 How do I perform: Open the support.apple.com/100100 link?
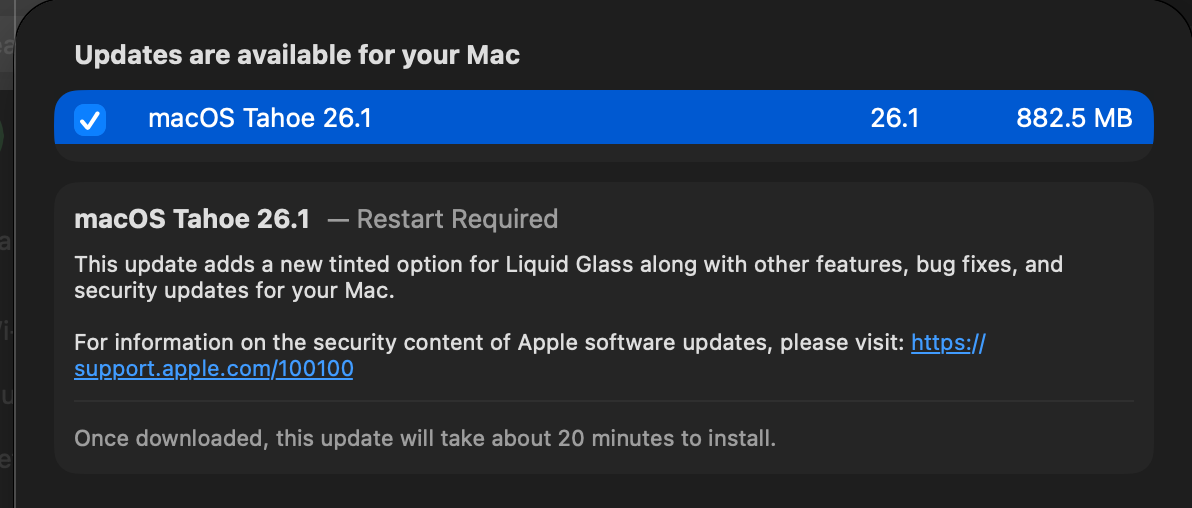[213, 370]
